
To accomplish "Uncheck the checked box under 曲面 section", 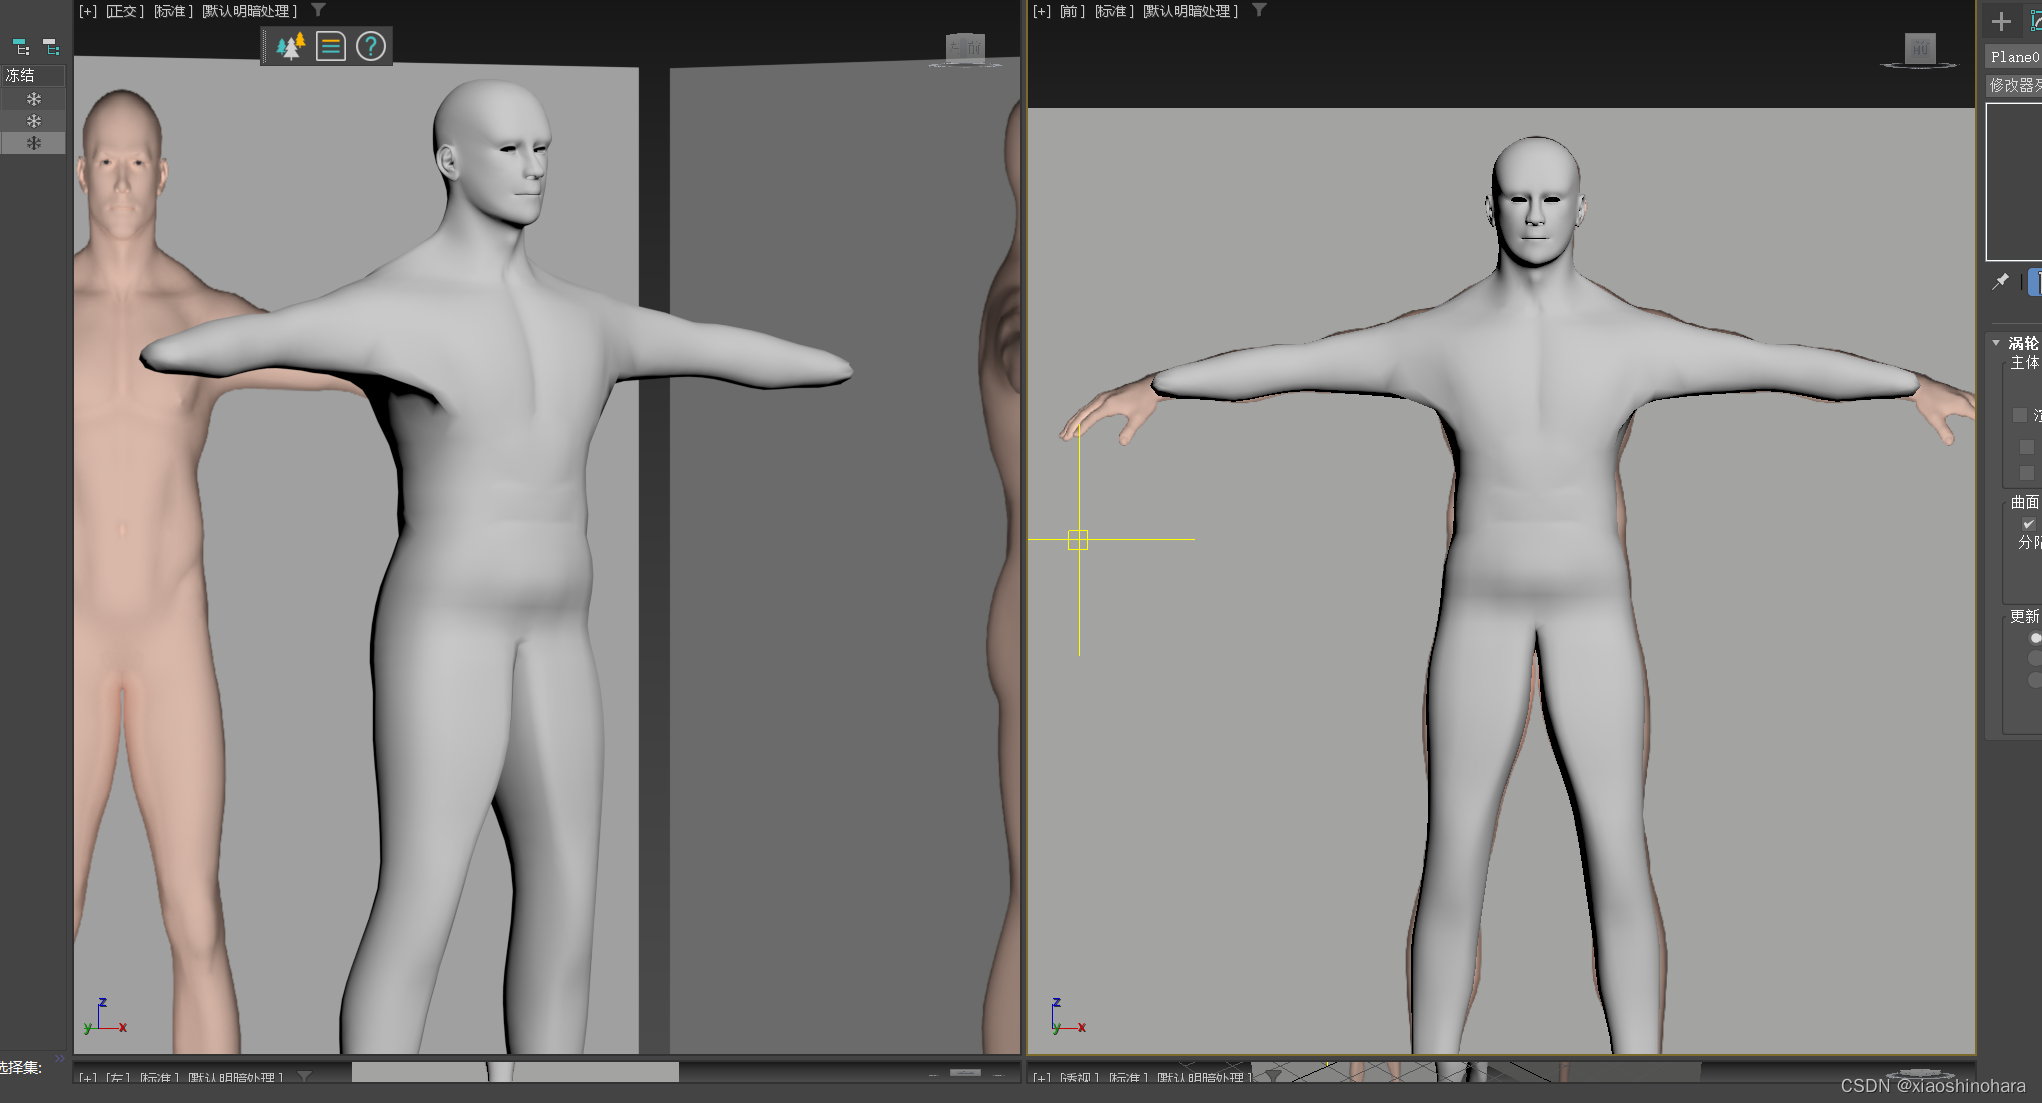I will pyautogui.click(x=2028, y=524).
